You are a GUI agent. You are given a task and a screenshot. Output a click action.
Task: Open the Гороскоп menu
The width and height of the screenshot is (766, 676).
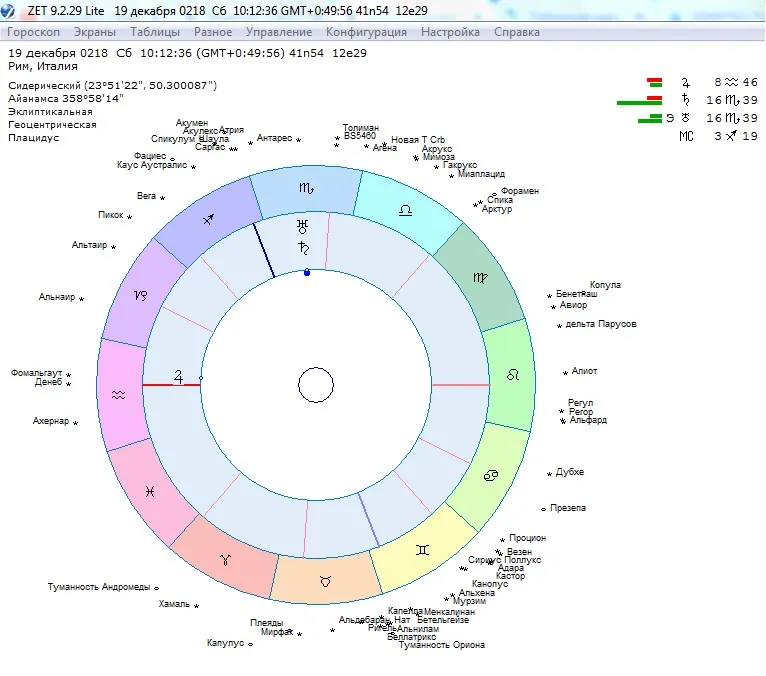click(35, 32)
